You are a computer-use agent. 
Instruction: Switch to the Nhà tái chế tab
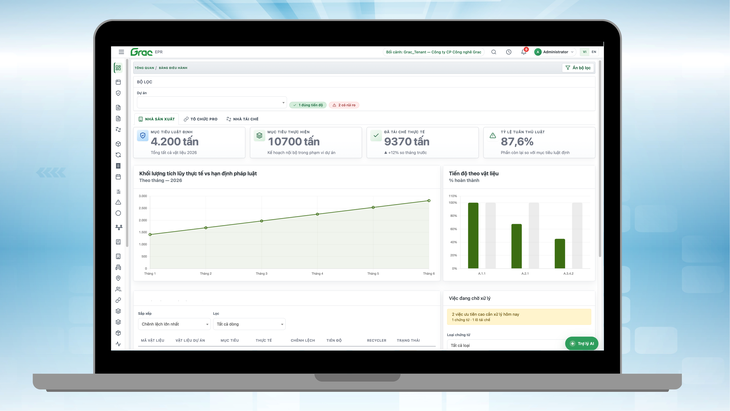coord(242,119)
